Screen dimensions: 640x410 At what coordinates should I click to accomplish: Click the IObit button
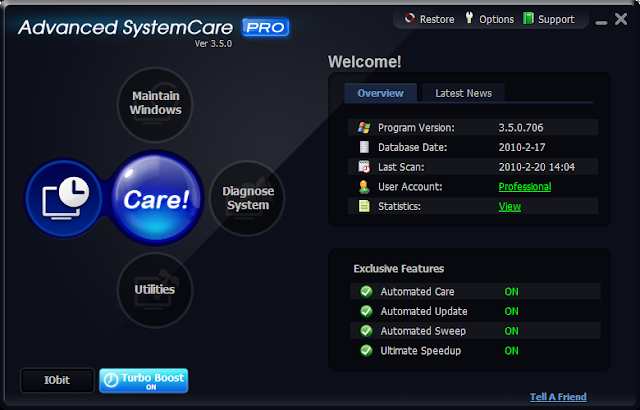coord(57,380)
